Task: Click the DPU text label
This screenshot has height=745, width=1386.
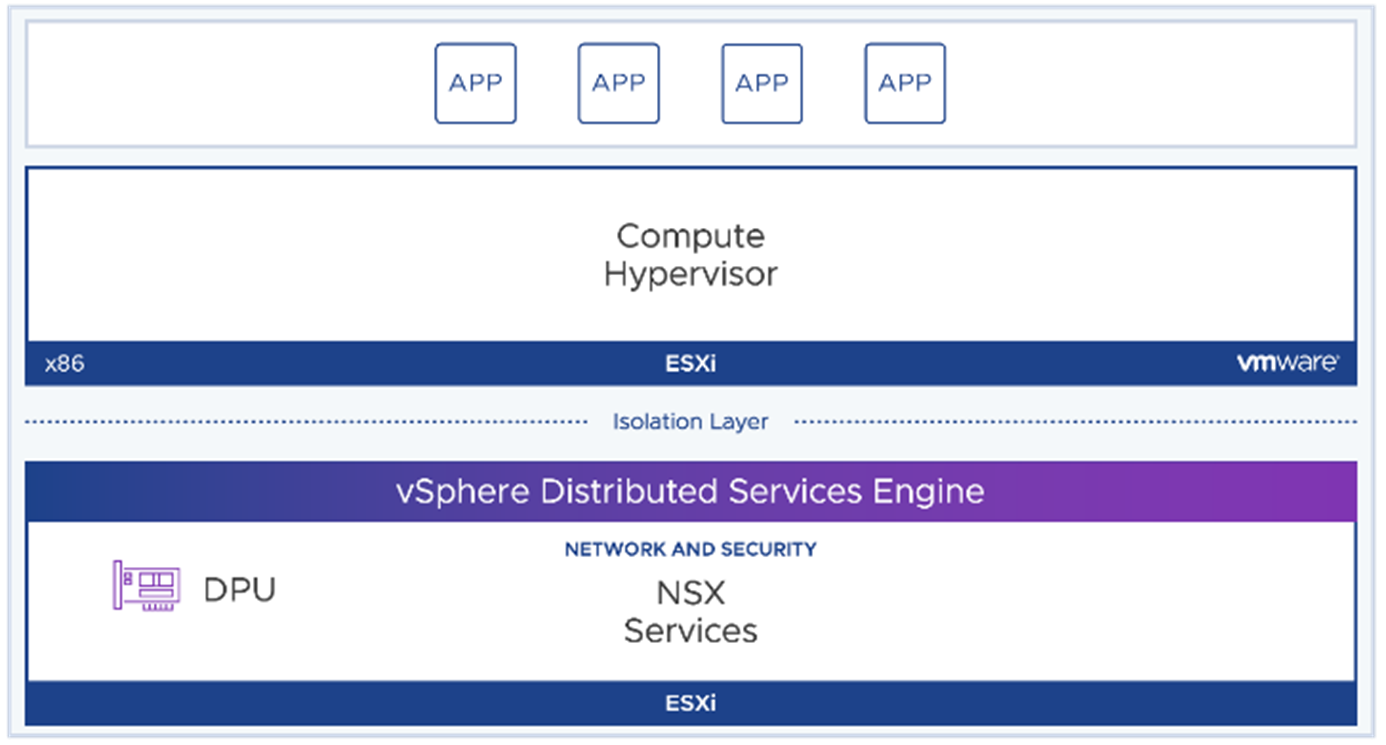Action: click(239, 590)
